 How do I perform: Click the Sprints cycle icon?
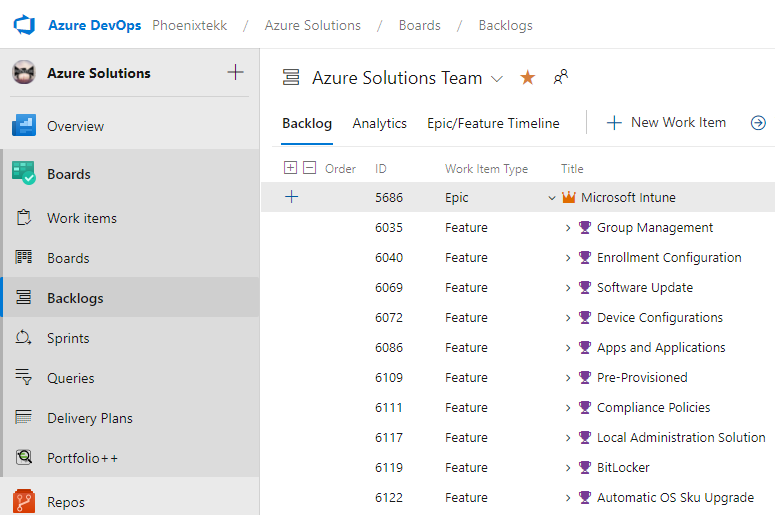(x=23, y=337)
